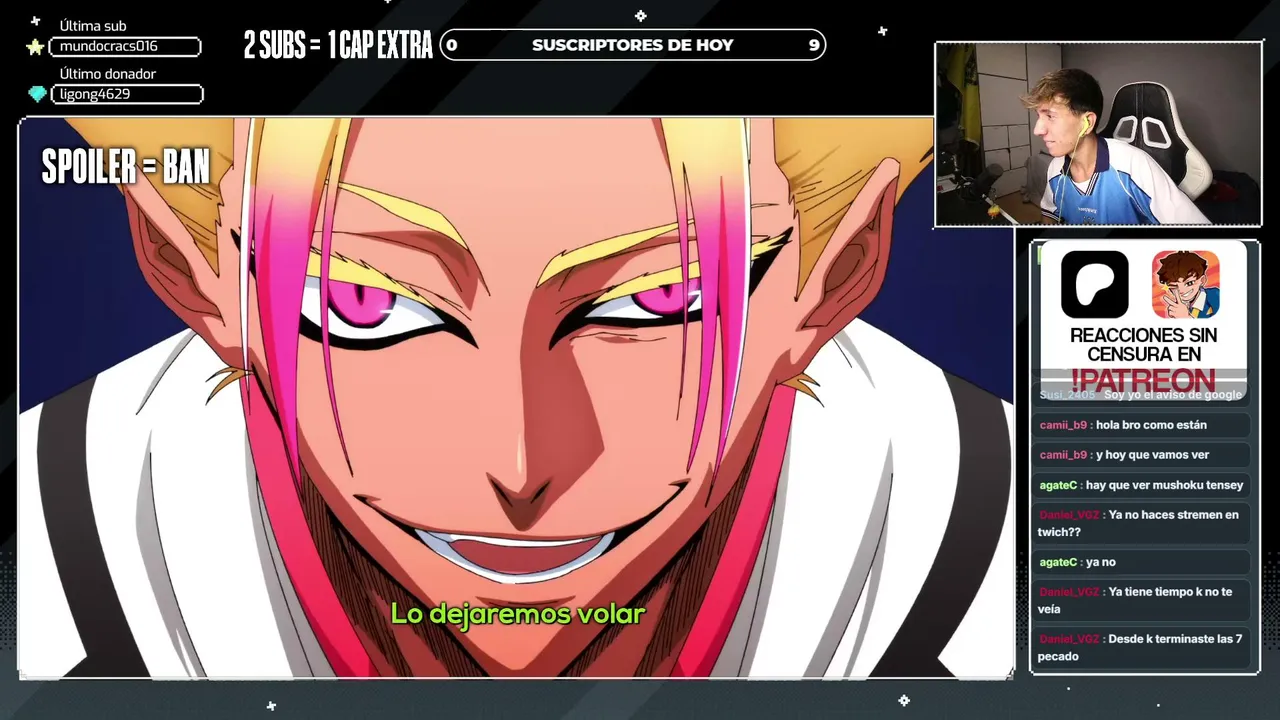Select the streamer webcam feed
Image resolution: width=1280 pixels, height=720 pixels.
[x=1098, y=134]
